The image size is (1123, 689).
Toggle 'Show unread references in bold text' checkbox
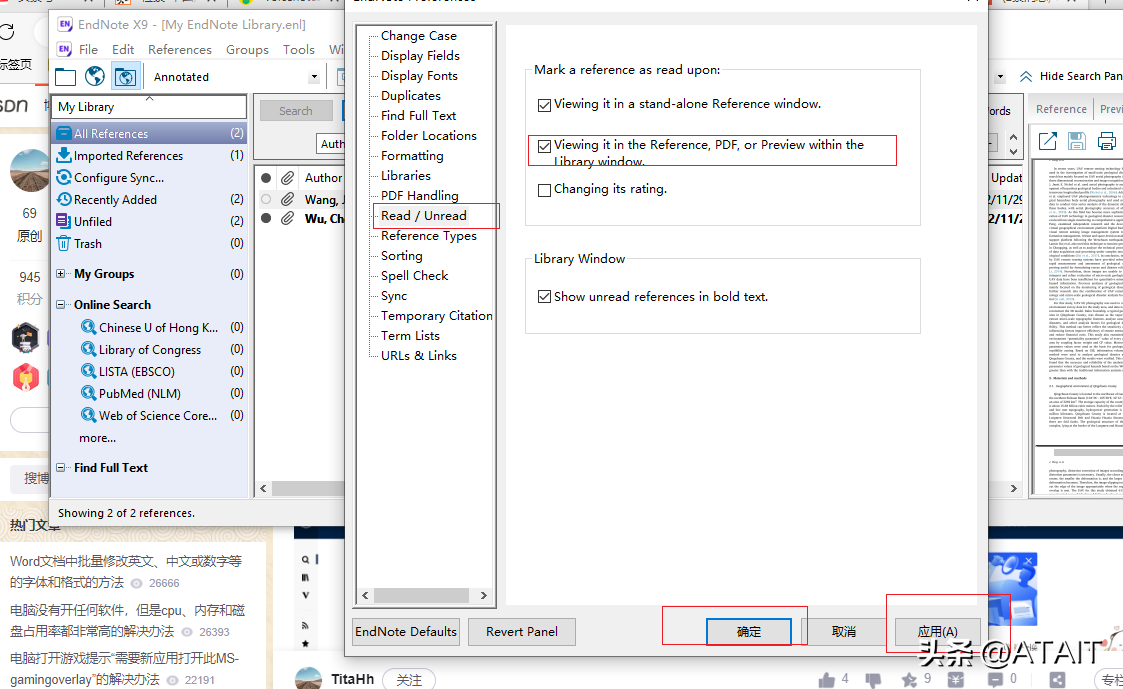click(x=544, y=297)
